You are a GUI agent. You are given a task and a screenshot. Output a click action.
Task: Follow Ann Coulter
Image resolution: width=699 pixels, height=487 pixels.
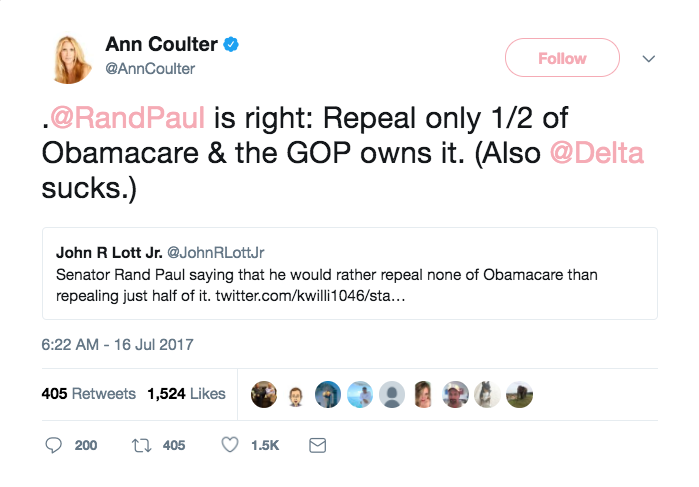tap(562, 58)
